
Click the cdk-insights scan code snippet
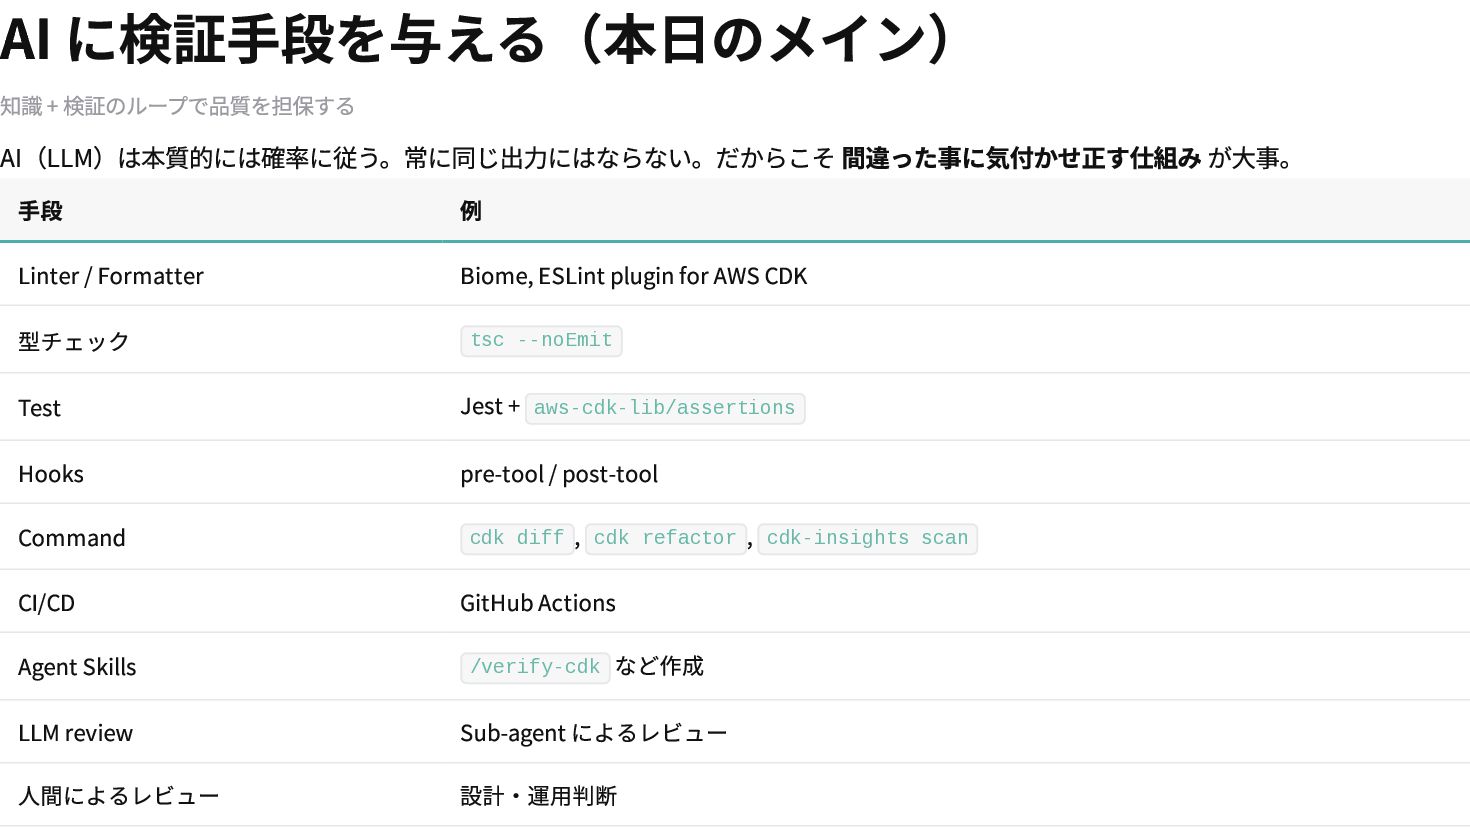[867, 538]
